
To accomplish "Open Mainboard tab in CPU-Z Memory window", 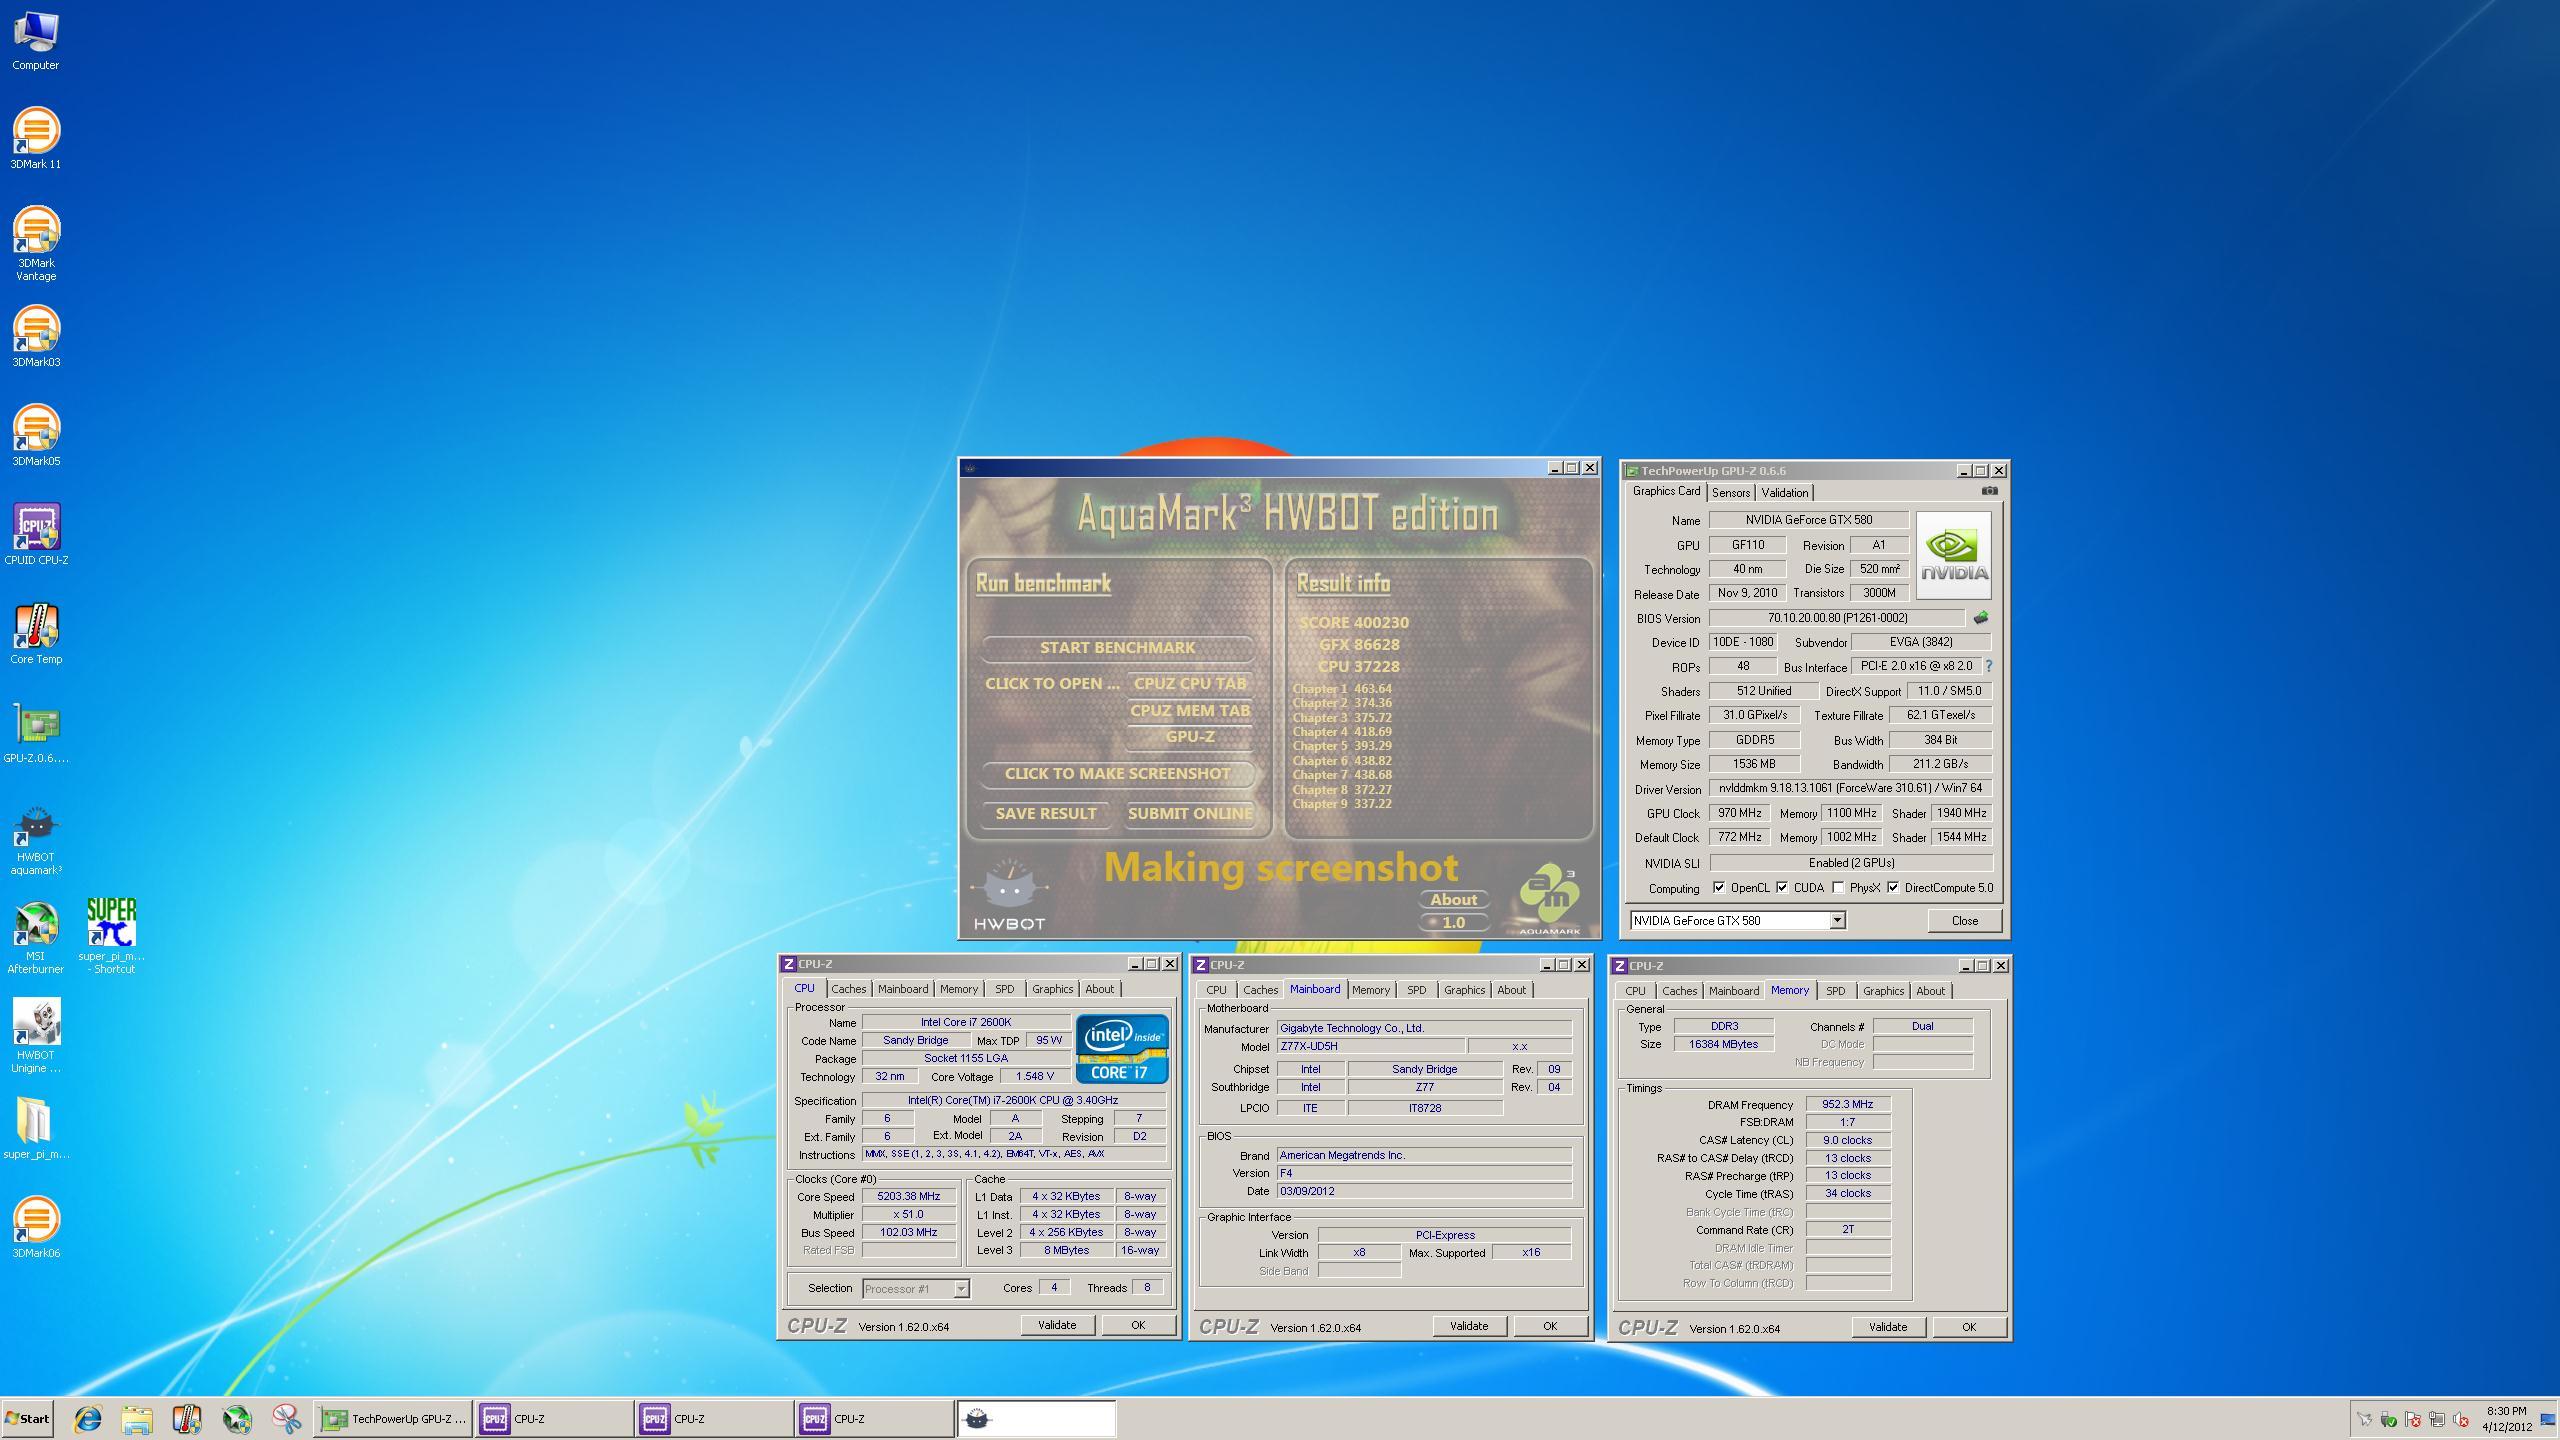I will click(1733, 991).
